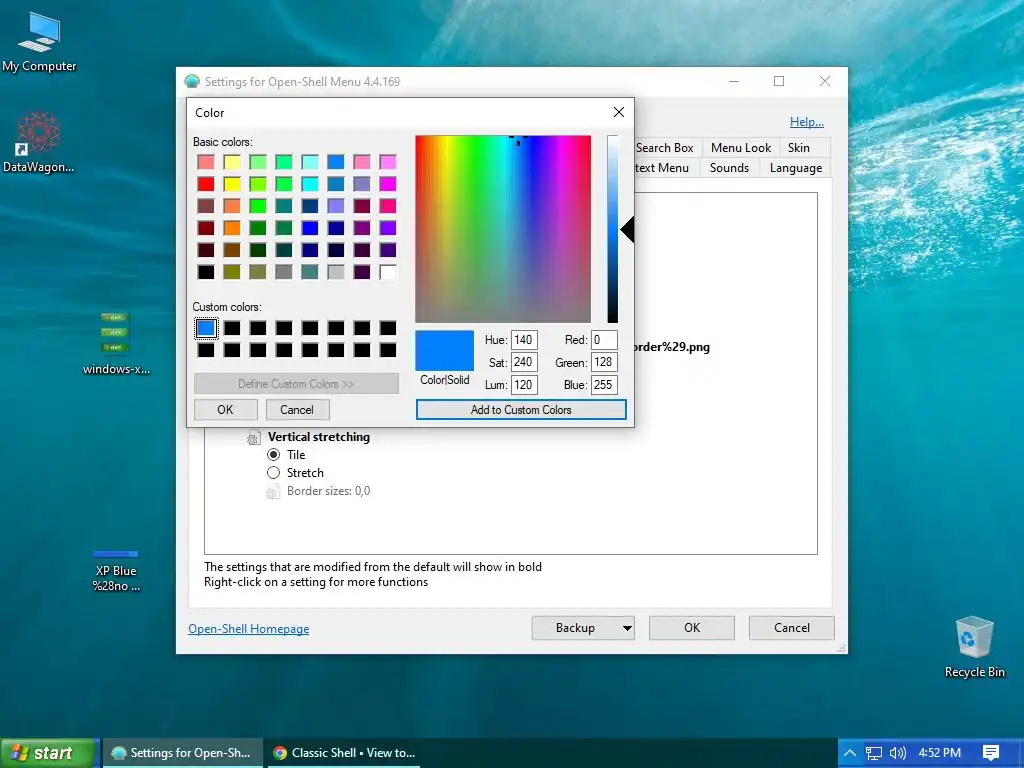The width and height of the screenshot is (1024, 768).
Task: Switch to the Language tab
Action: (x=795, y=168)
